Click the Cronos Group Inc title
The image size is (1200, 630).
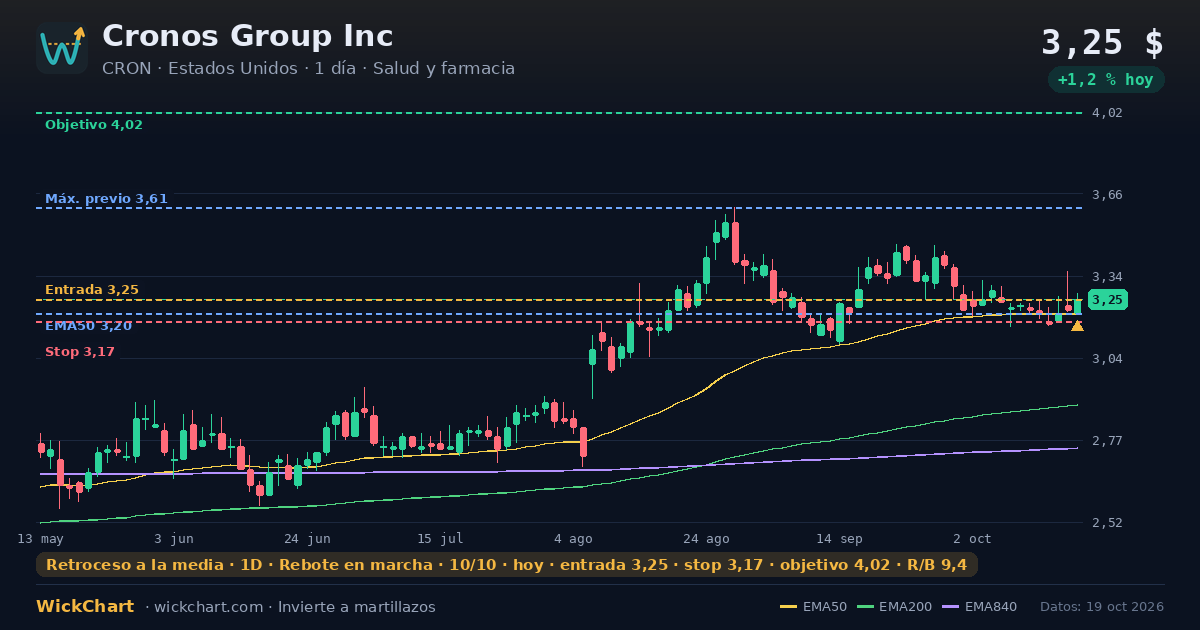point(247,36)
